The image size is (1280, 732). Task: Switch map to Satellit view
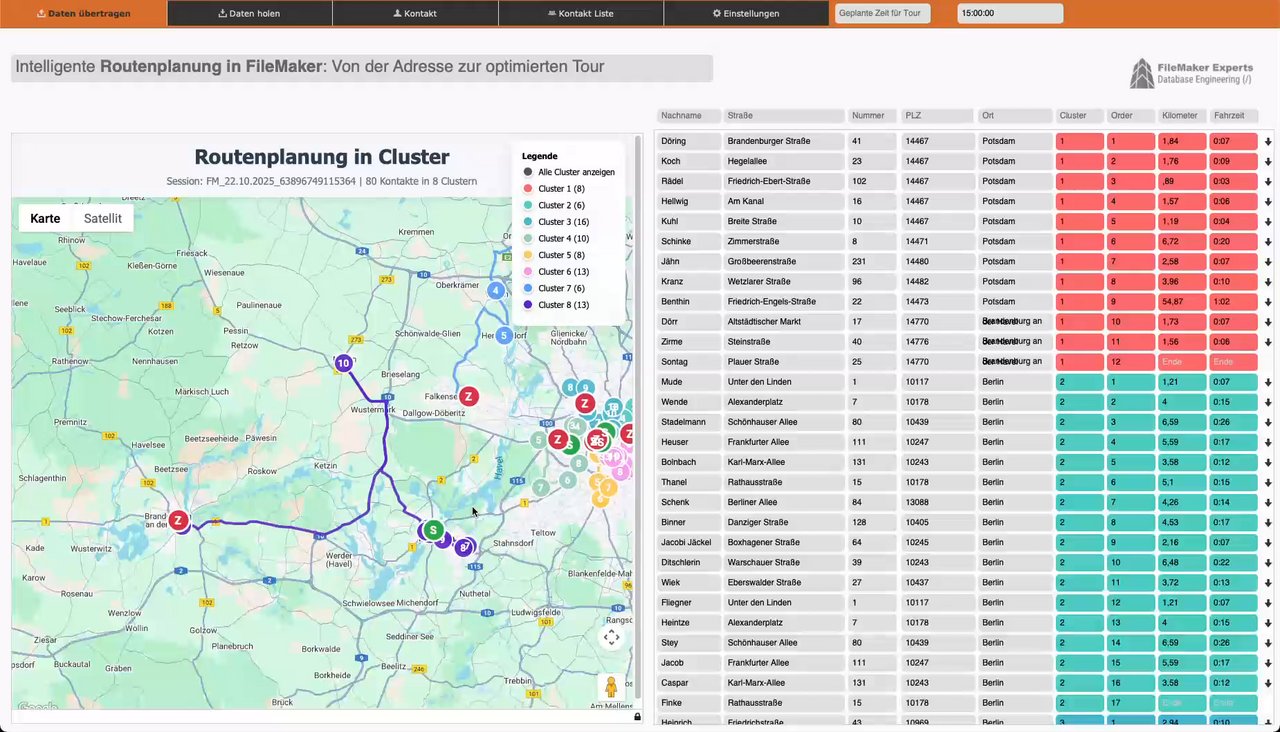click(103, 218)
